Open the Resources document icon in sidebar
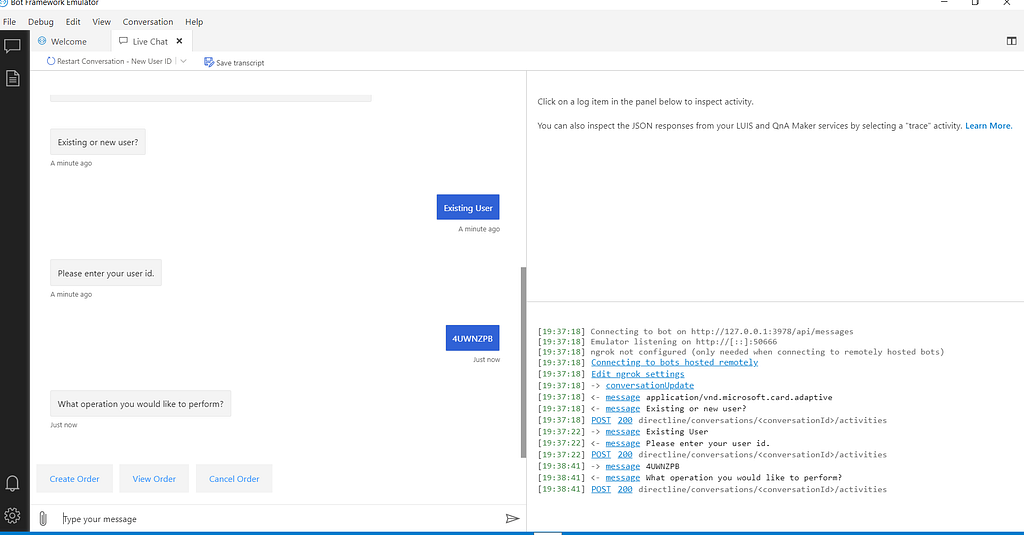The height and width of the screenshot is (535, 1024). (12, 78)
